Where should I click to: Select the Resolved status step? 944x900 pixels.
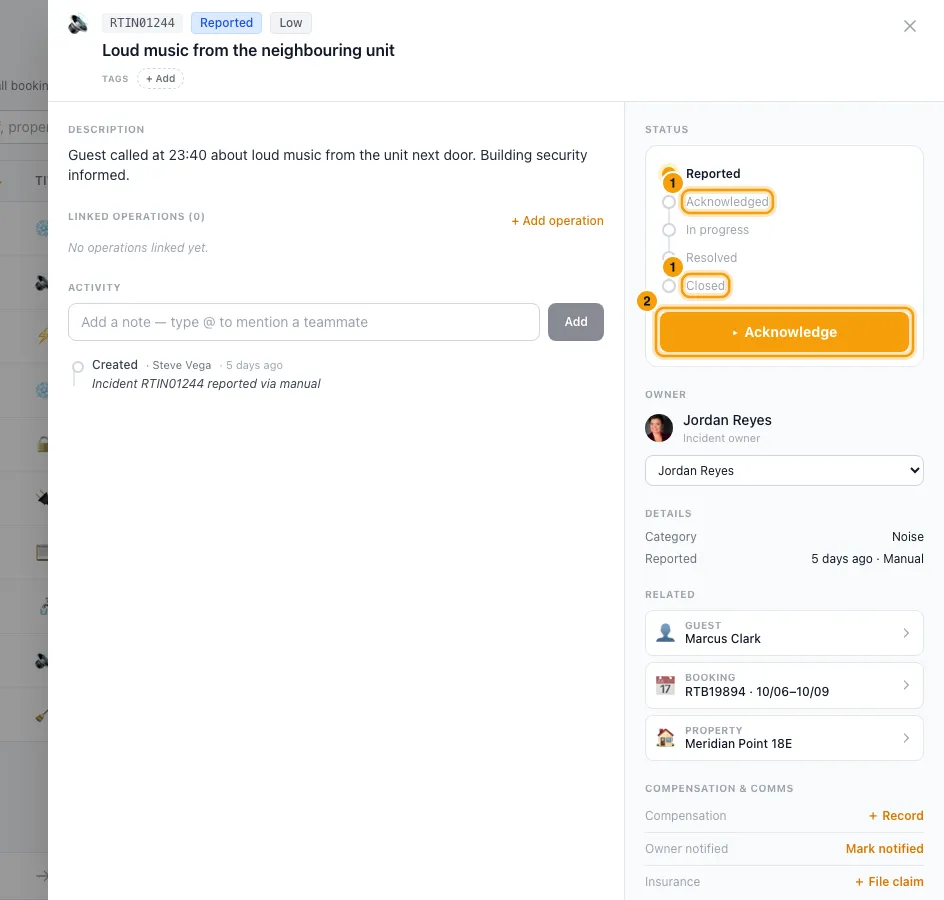(711, 258)
